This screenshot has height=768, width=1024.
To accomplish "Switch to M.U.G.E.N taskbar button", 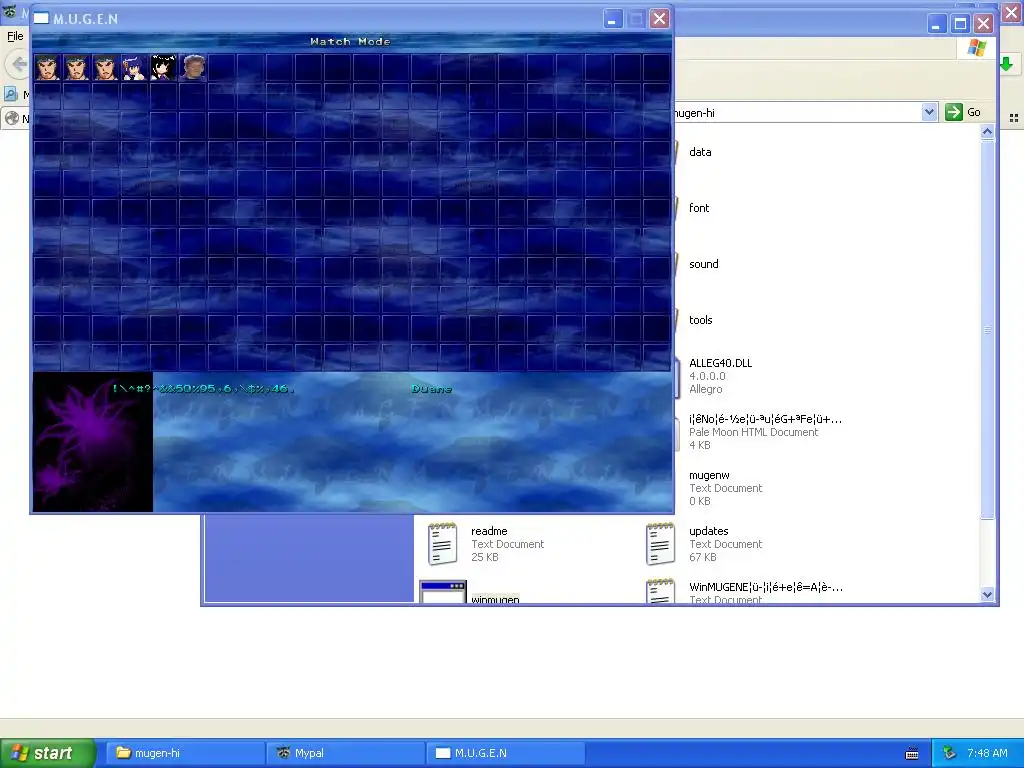I will coord(505,753).
